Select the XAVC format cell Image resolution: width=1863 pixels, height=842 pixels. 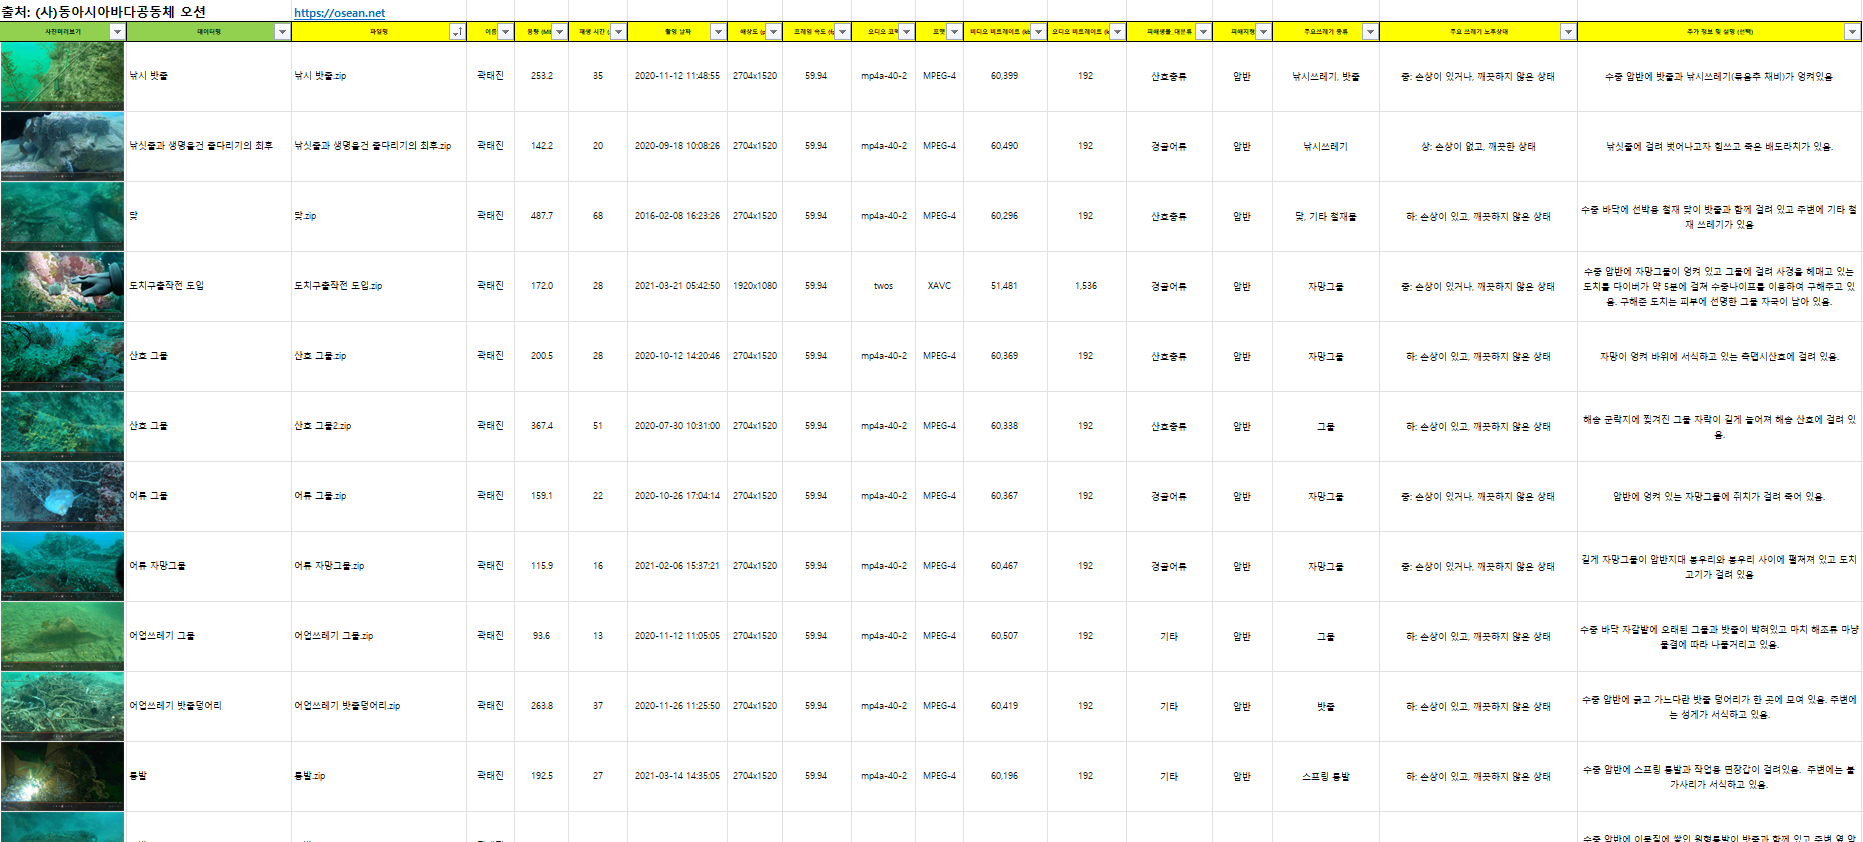tap(939, 286)
